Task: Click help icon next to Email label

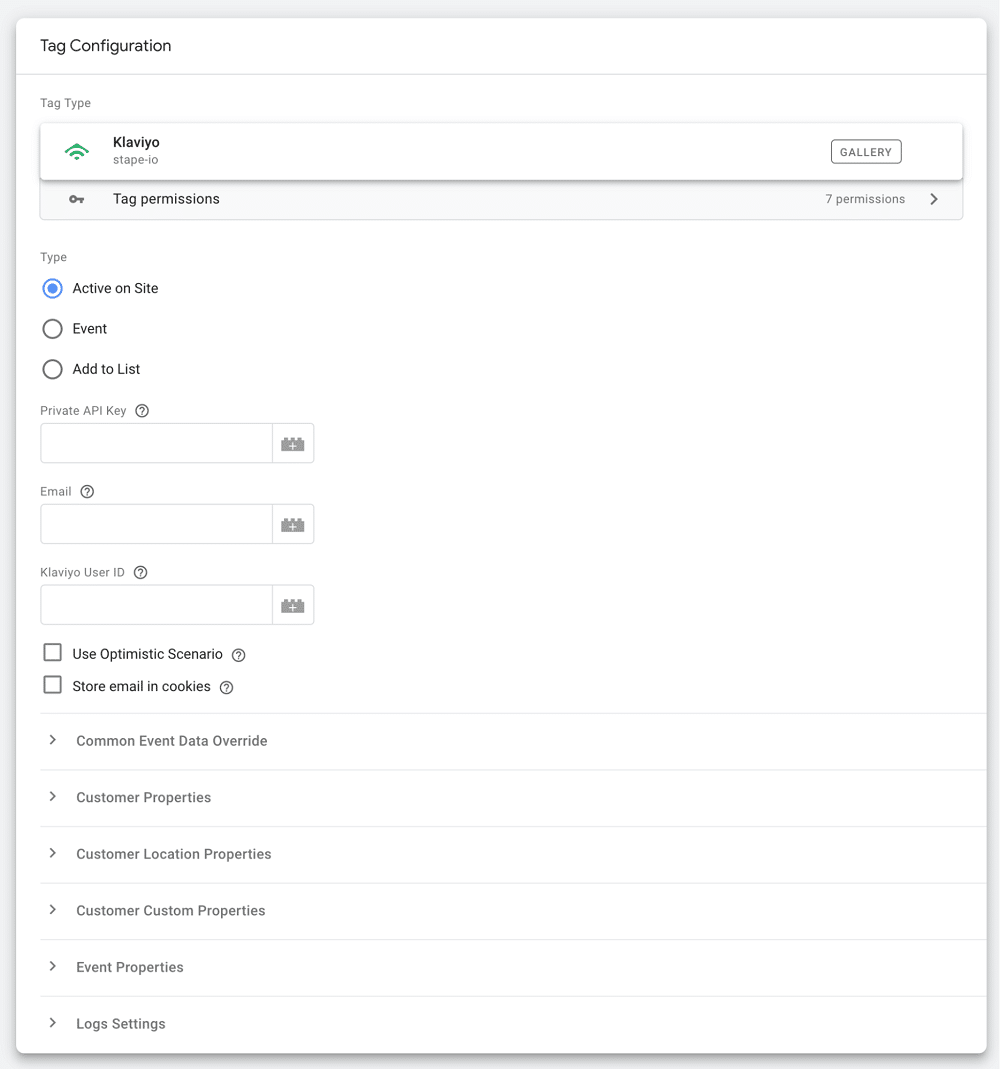Action: 87,492
